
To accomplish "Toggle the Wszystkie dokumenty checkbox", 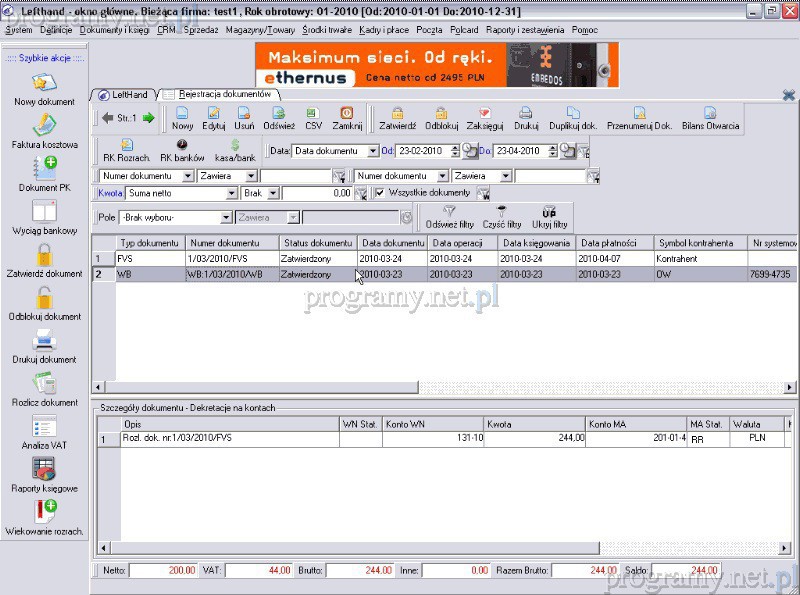I will (380, 192).
